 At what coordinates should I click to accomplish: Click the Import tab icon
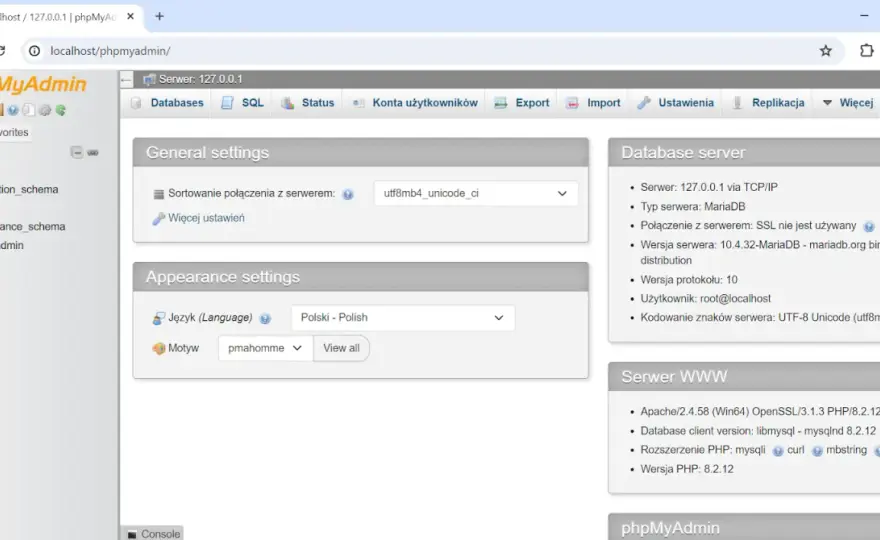pyautogui.click(x=572, y=103)
